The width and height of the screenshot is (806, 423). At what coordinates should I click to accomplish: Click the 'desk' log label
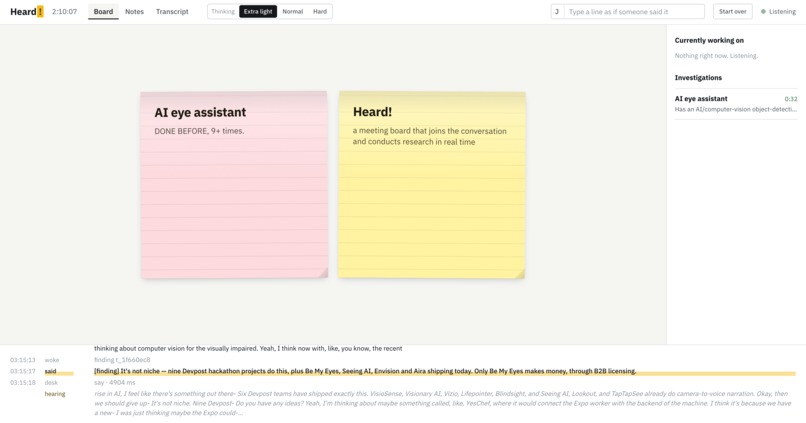coord(51,382)
